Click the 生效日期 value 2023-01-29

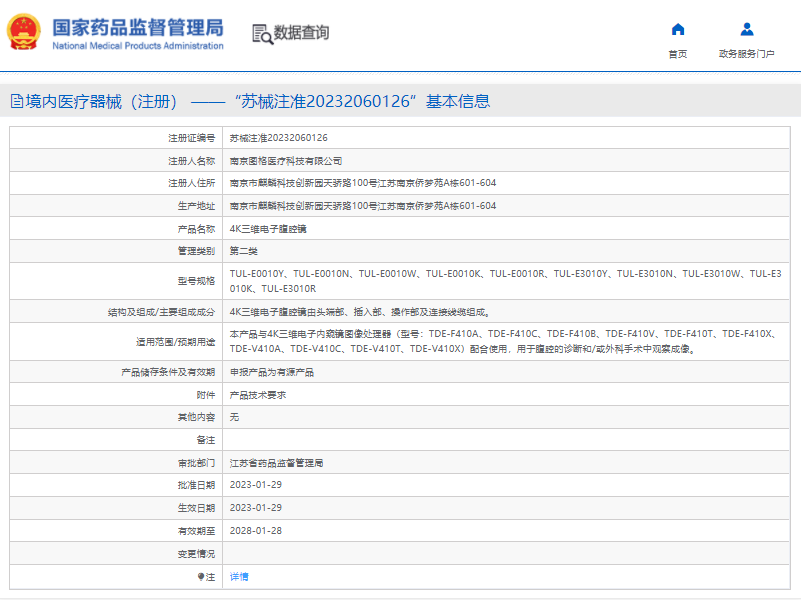coord(255,508)
